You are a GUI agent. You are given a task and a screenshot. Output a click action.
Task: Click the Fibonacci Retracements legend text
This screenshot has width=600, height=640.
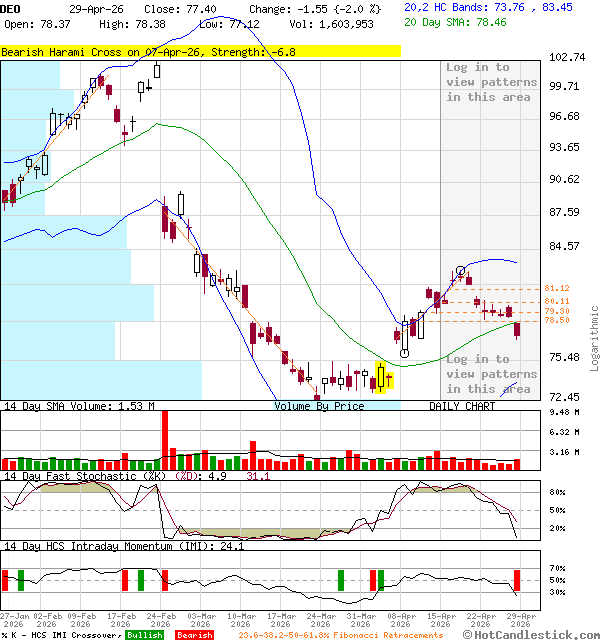[340, 635]
